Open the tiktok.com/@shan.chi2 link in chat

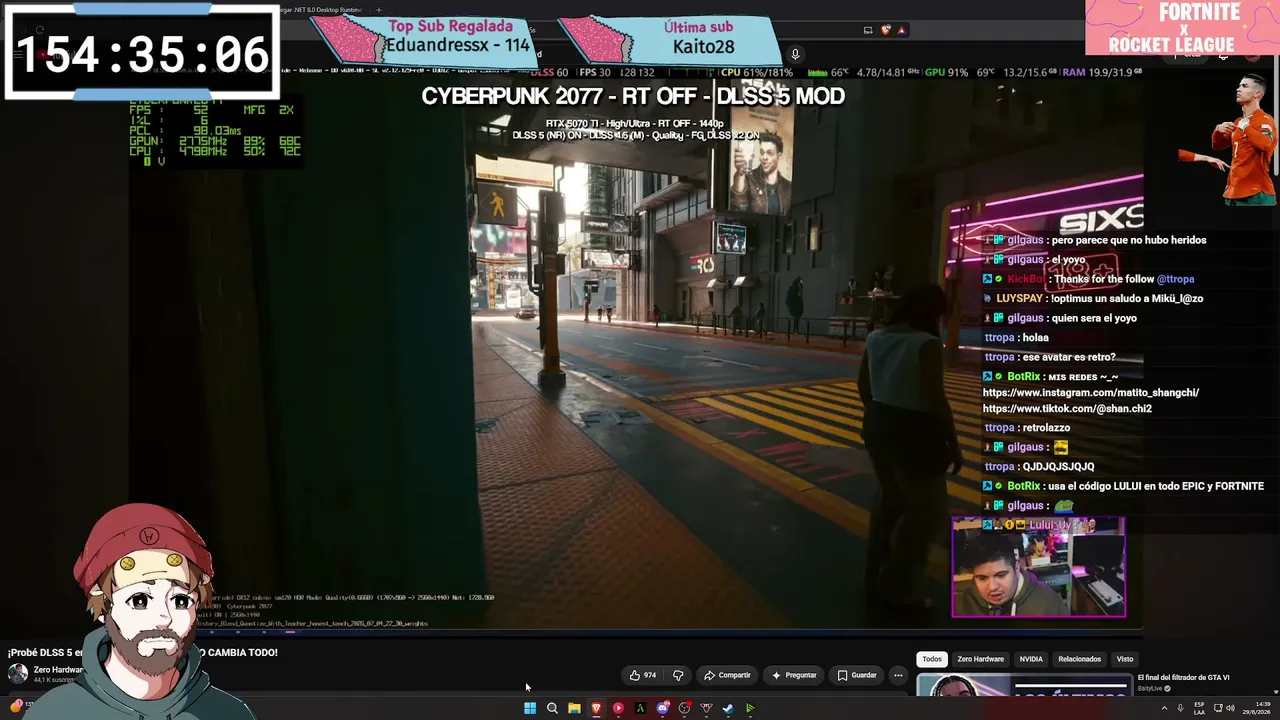pyautogui.click(x=1067, y=409)
